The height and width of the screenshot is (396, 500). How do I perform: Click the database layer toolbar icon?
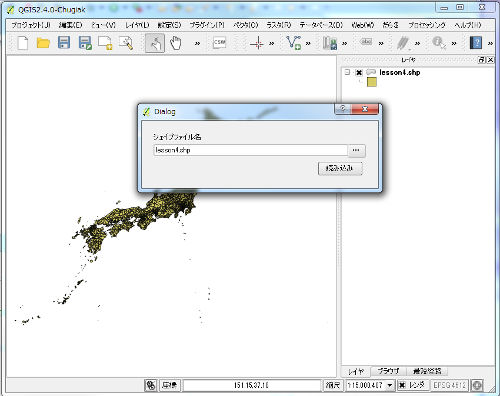point(330,43)
